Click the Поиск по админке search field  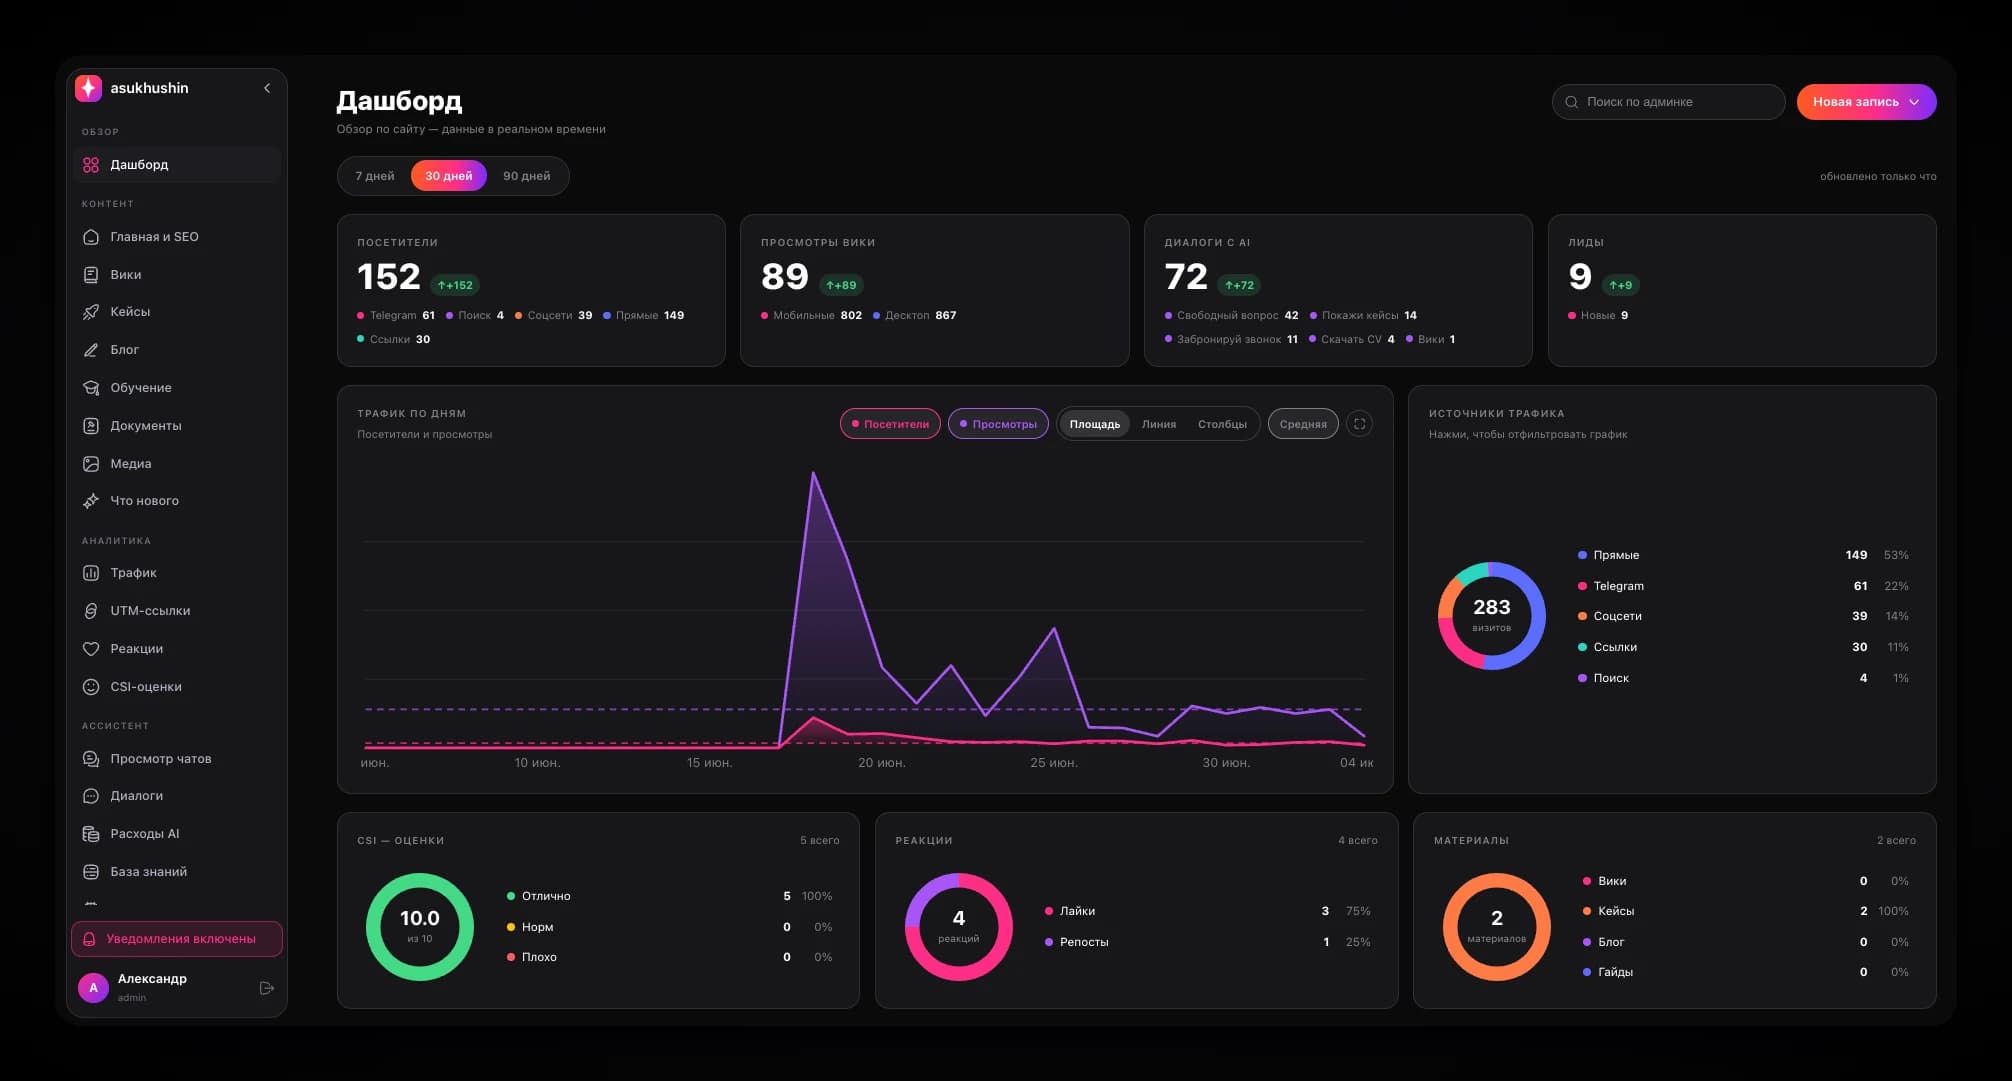coord(1668,102)
